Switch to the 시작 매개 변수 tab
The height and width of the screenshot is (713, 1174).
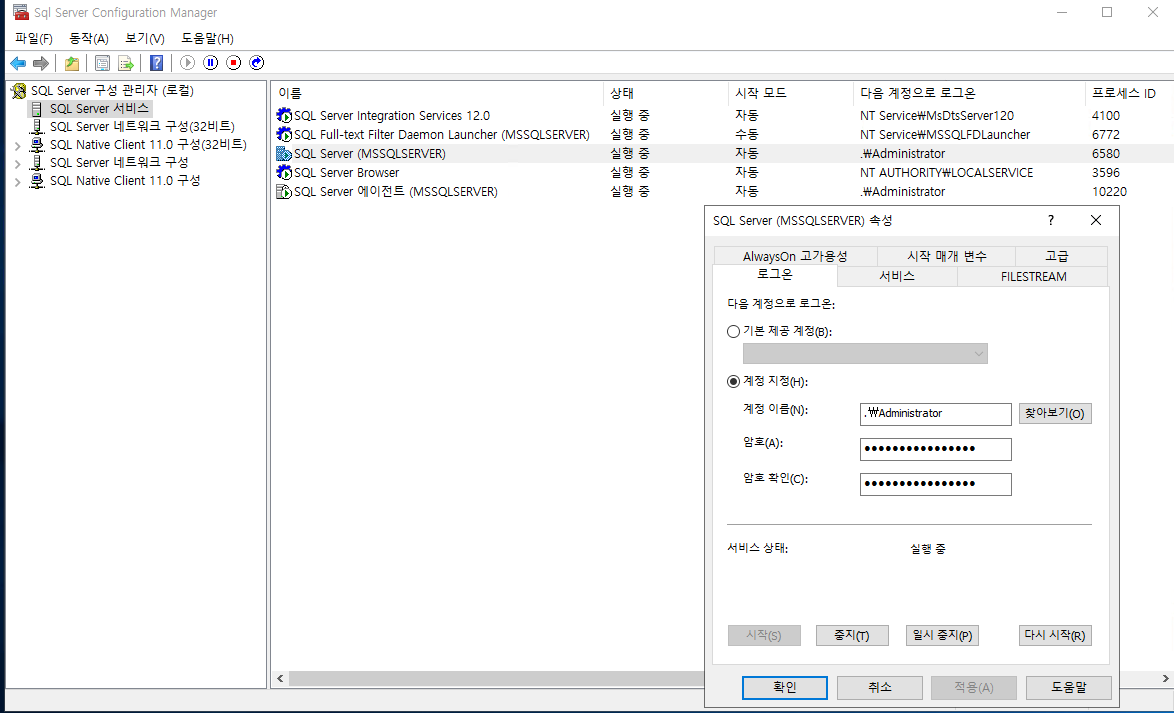point(946,256)
